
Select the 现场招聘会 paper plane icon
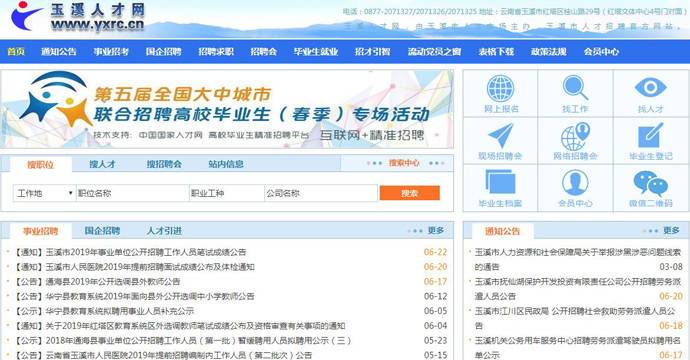[500, 136]
